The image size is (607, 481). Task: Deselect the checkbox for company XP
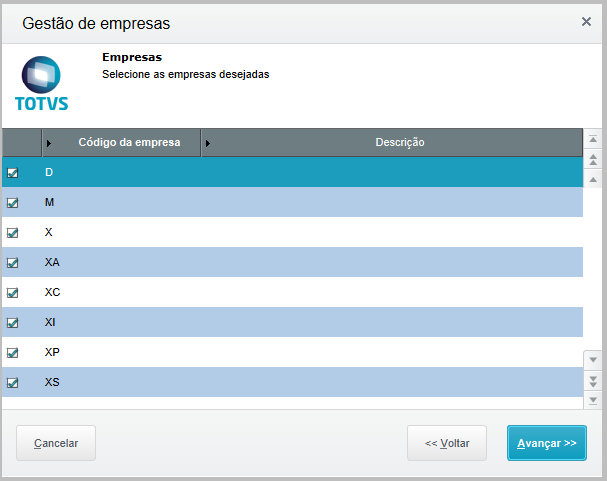[13, 353]
